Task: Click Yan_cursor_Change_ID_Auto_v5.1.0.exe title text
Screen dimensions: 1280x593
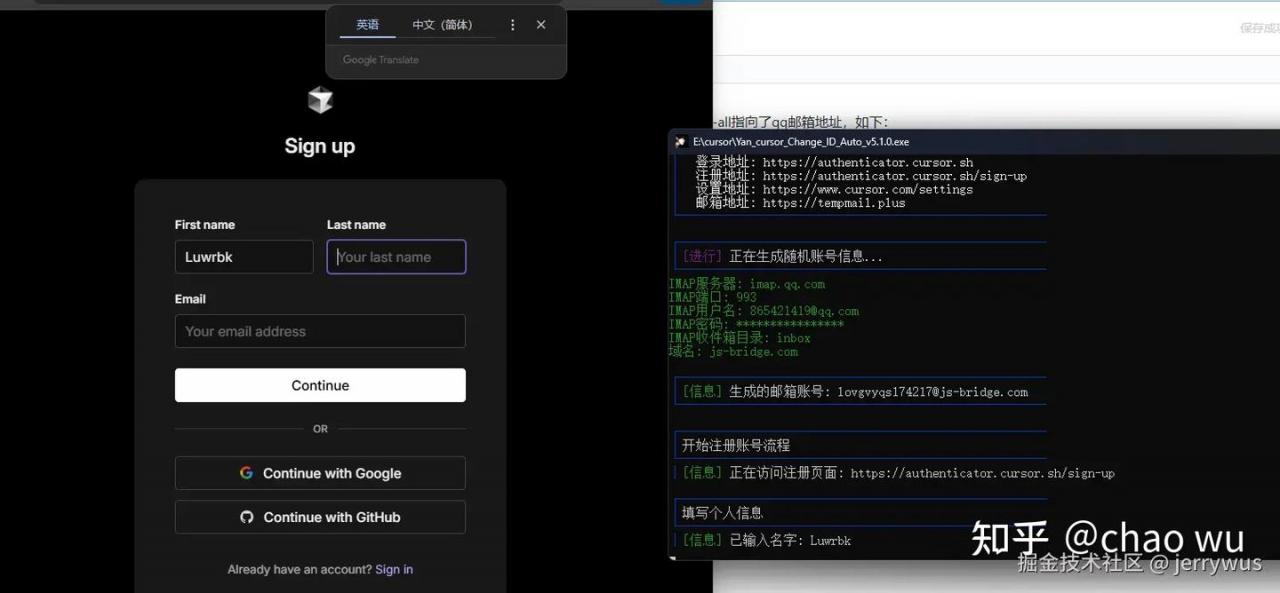Action: pos(801,142)
